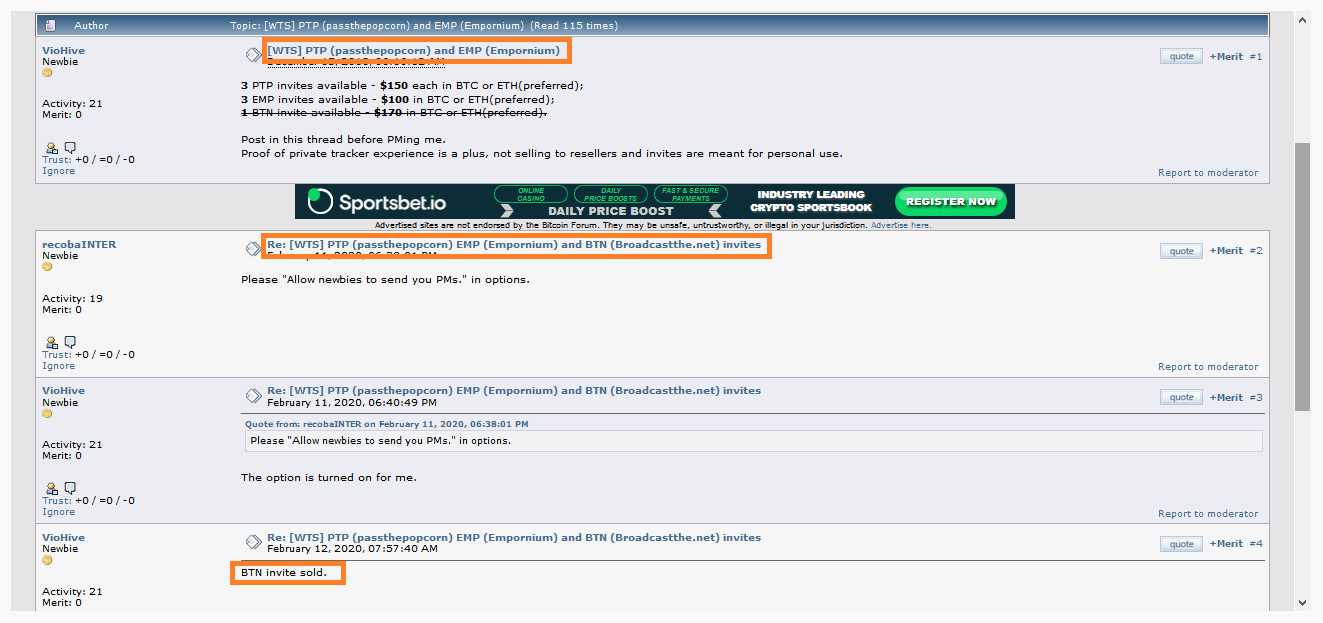Open the #2 post permalink

click(x=1256, y=251)
